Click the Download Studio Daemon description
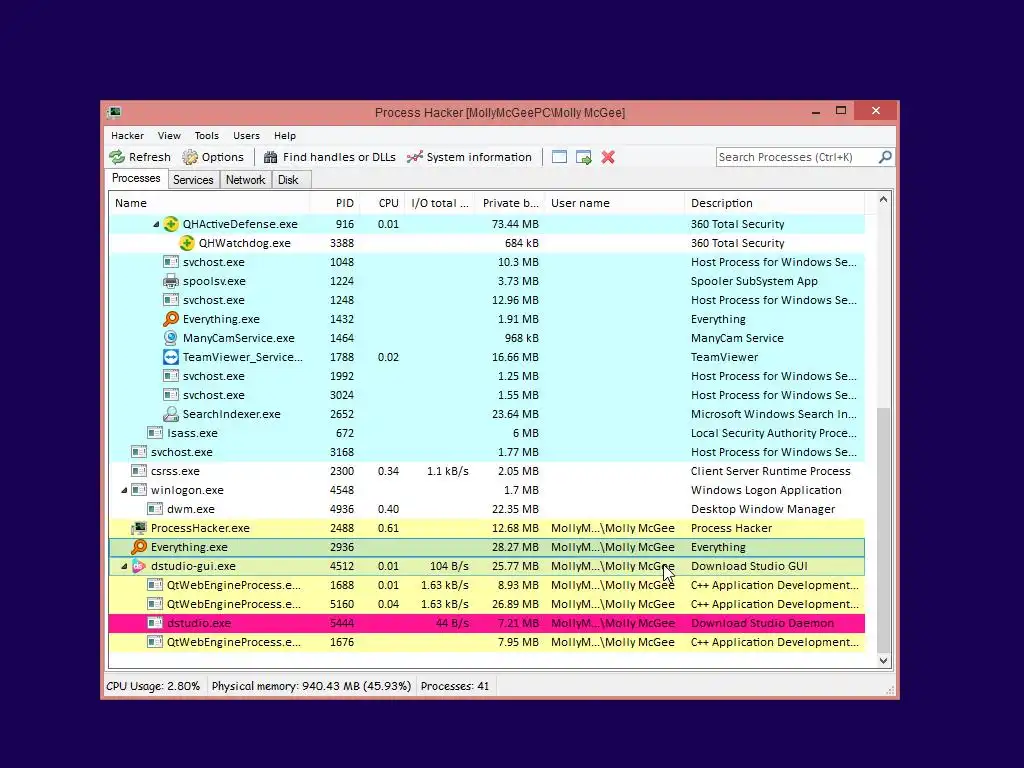The width and height of the screenshot is (1024, 768). click(x=762, y=623)
